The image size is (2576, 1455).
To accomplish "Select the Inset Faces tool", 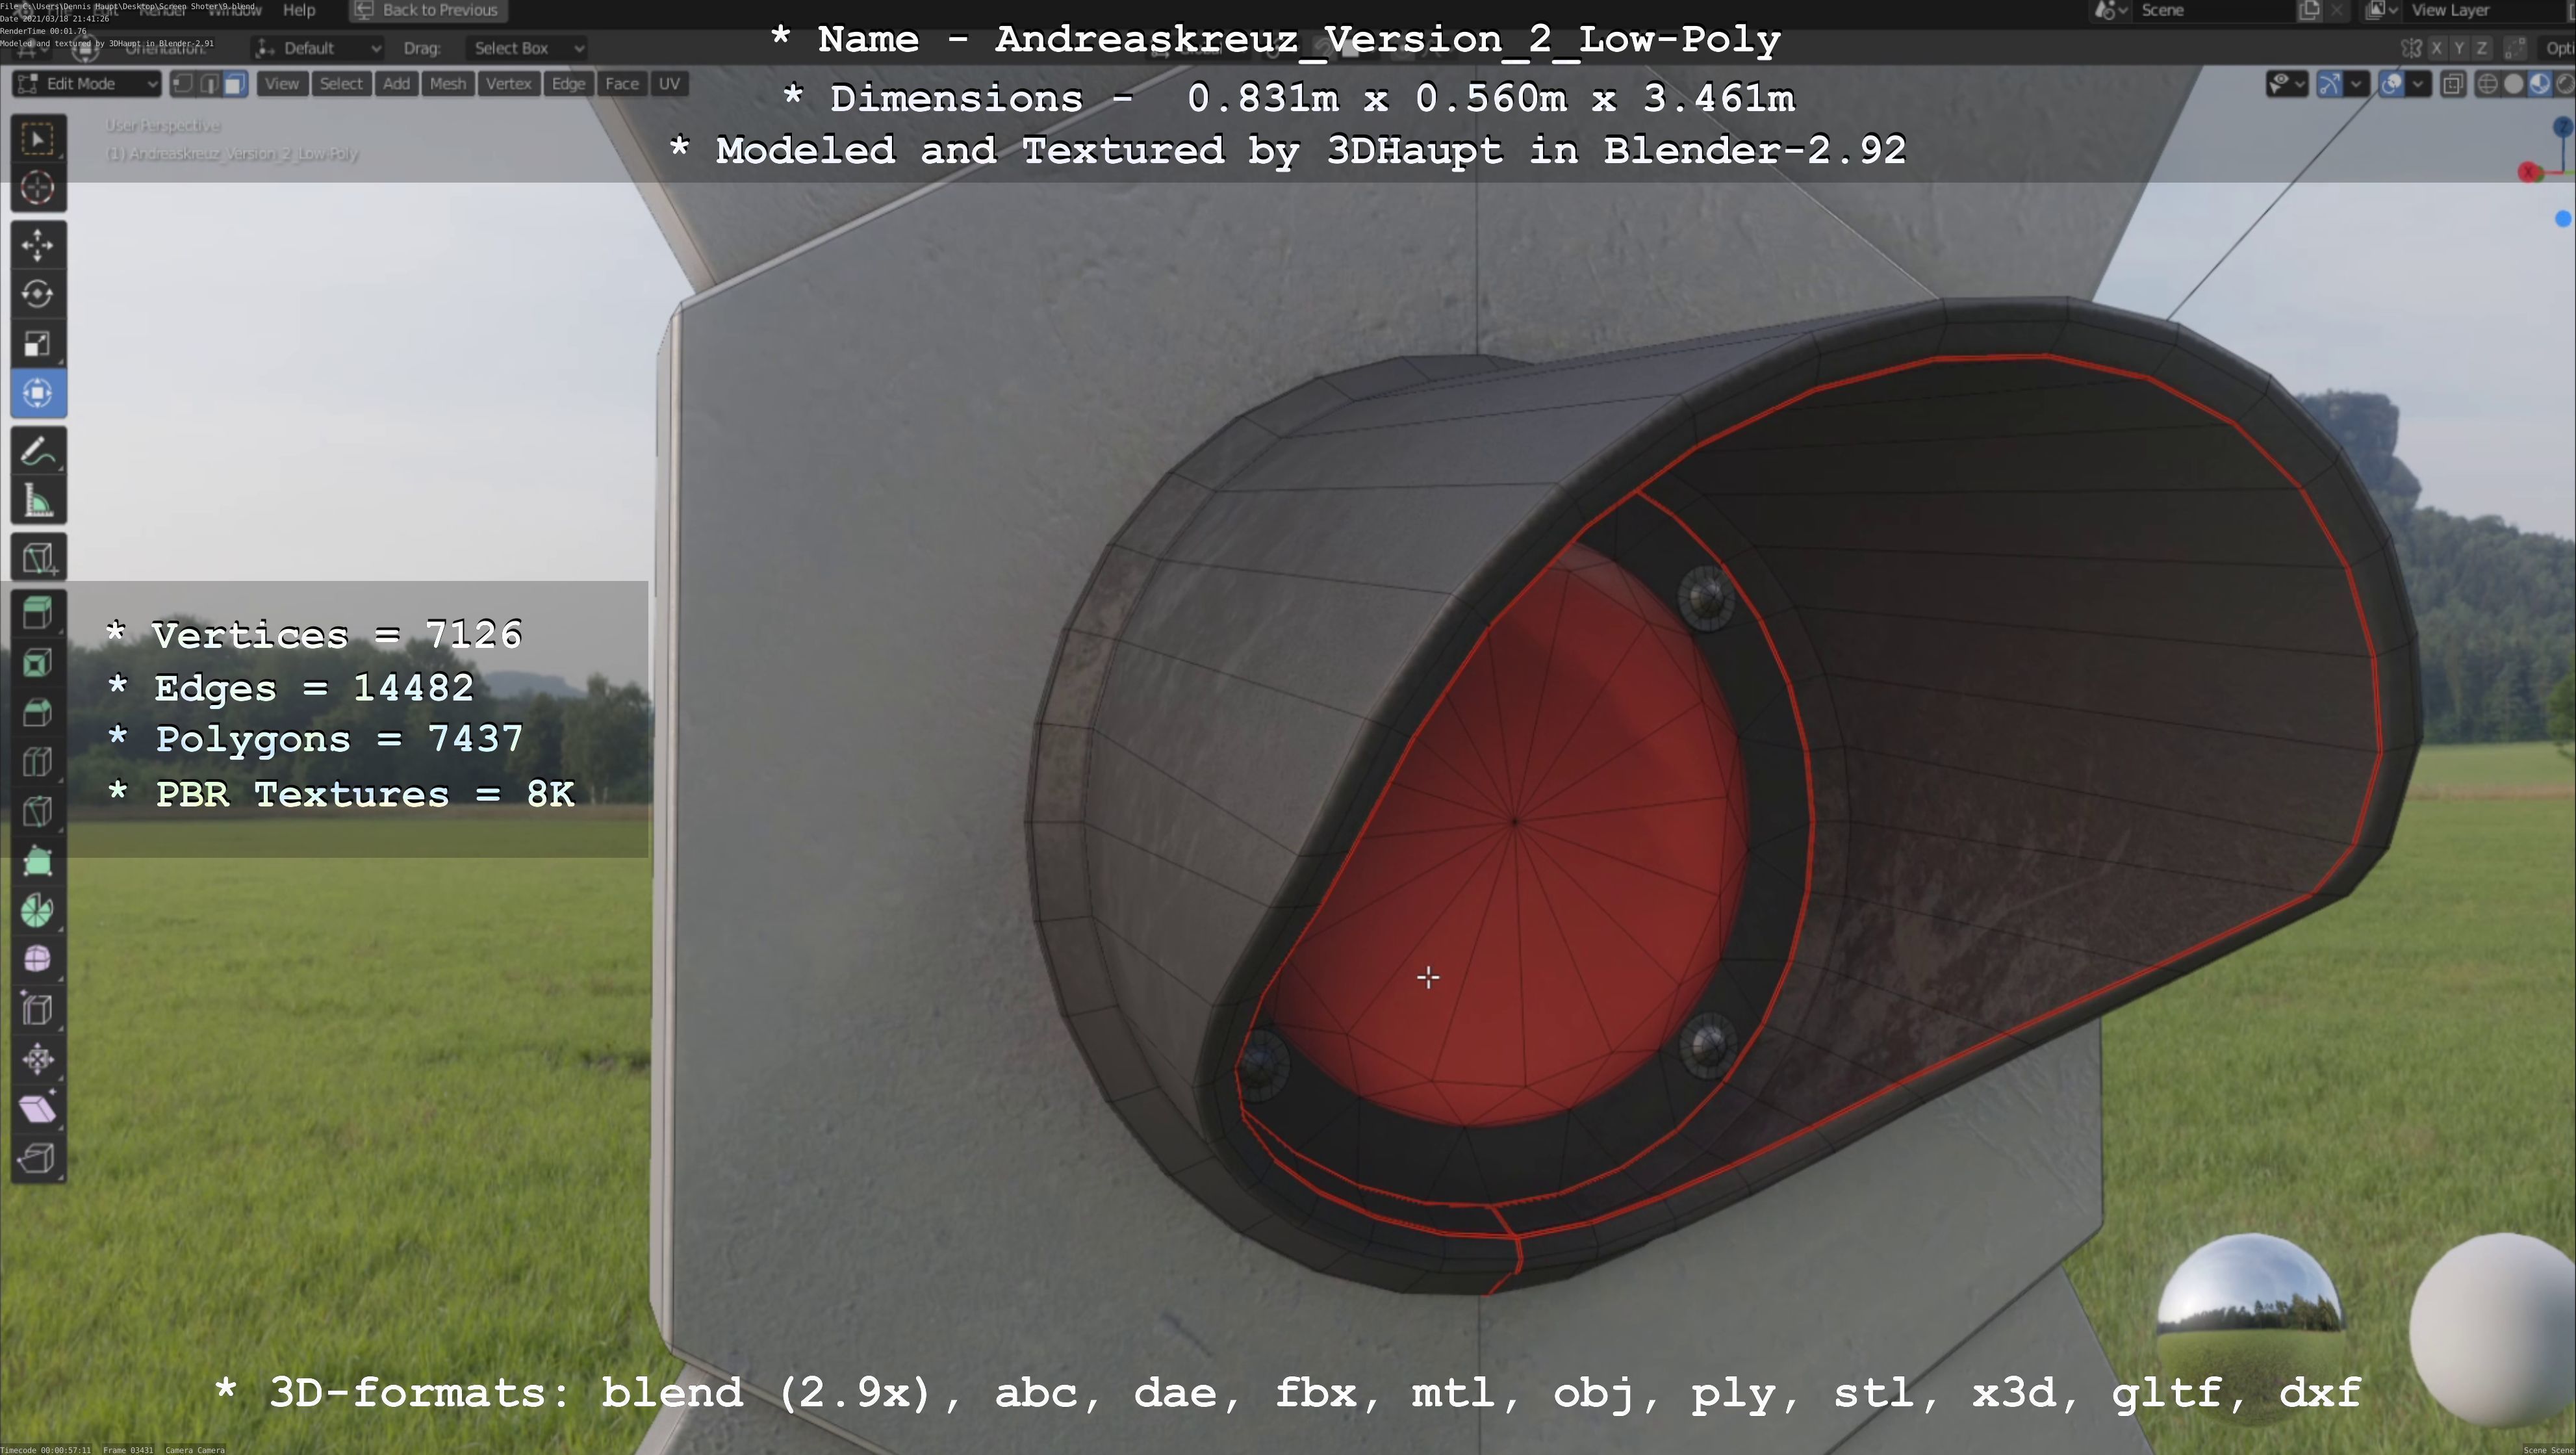I will click(38, 663).
